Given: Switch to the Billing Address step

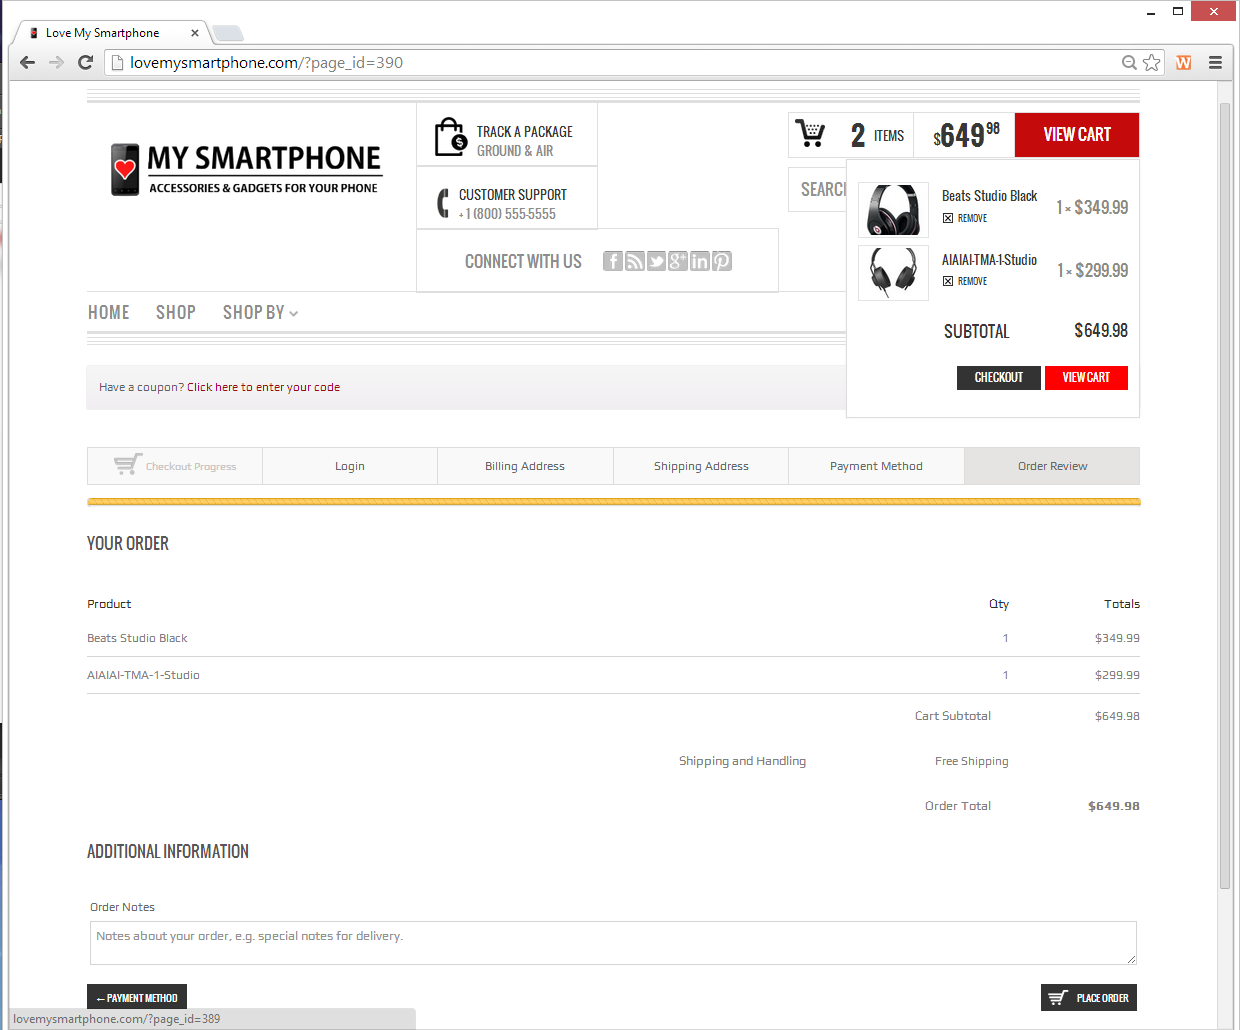Looking at the screenshot, I should click(525, 466).
